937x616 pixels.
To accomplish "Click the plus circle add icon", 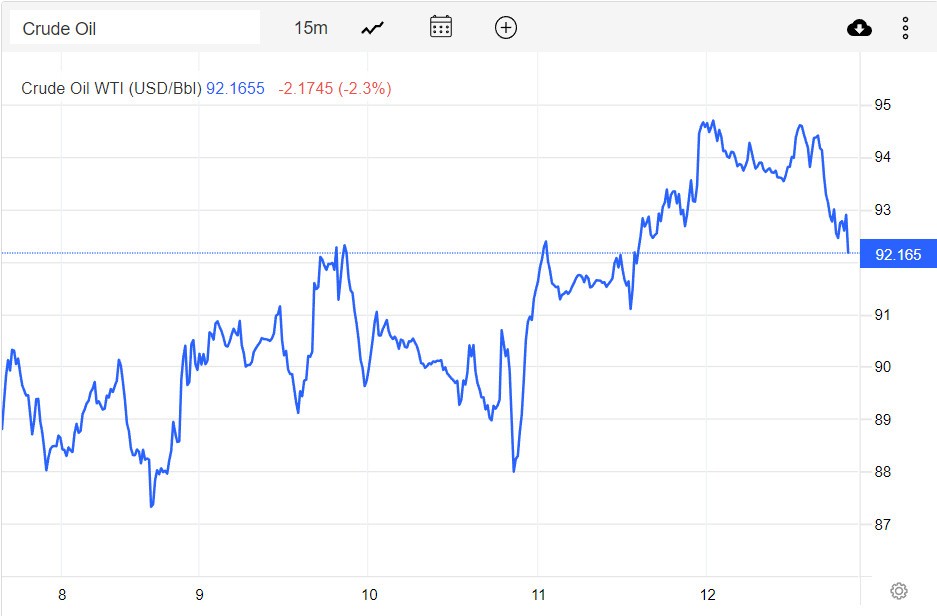I will coord(506,28).
